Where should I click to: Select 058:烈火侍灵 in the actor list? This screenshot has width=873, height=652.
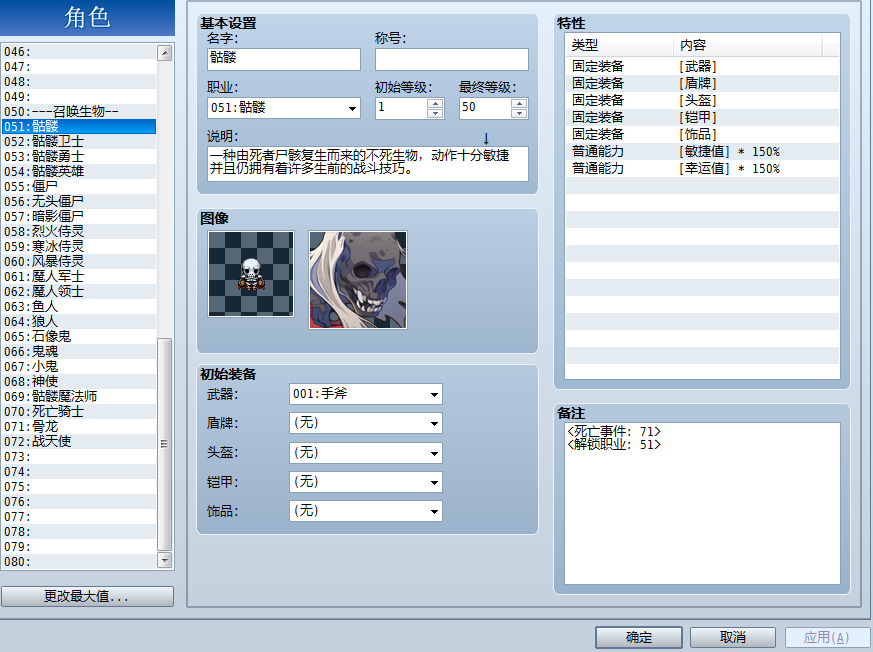point(79,232)
